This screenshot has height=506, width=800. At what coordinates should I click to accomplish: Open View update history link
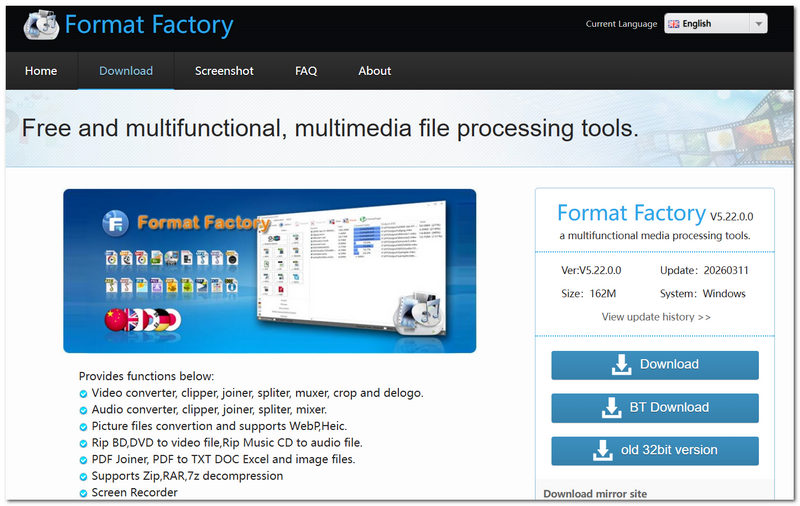656,317
